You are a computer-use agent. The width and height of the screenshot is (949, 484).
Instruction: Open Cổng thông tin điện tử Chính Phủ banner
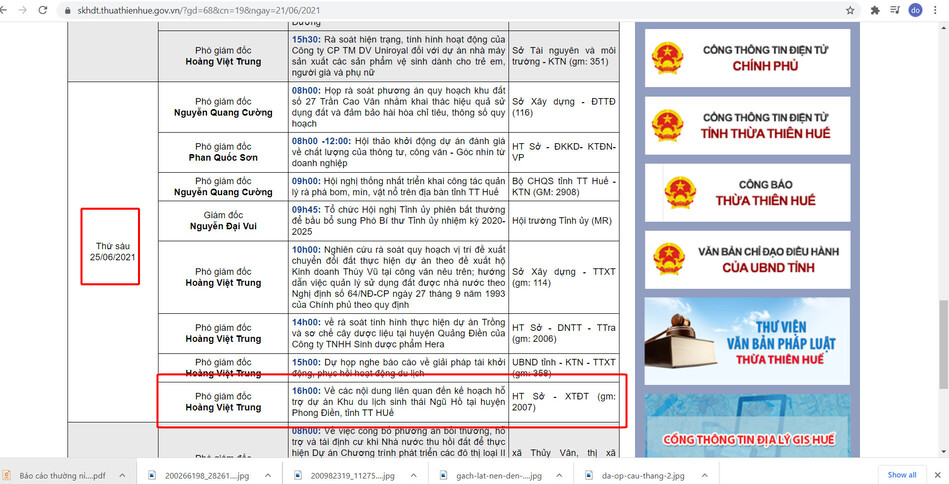pos(747,58)
